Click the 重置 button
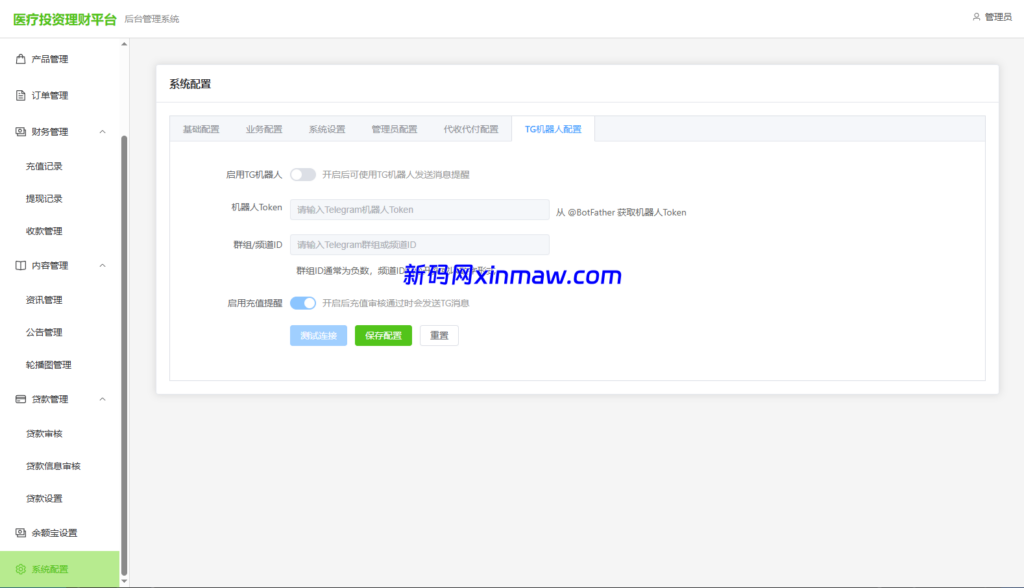The width and height of the screenshot is (1024, 588). (440, 336)
